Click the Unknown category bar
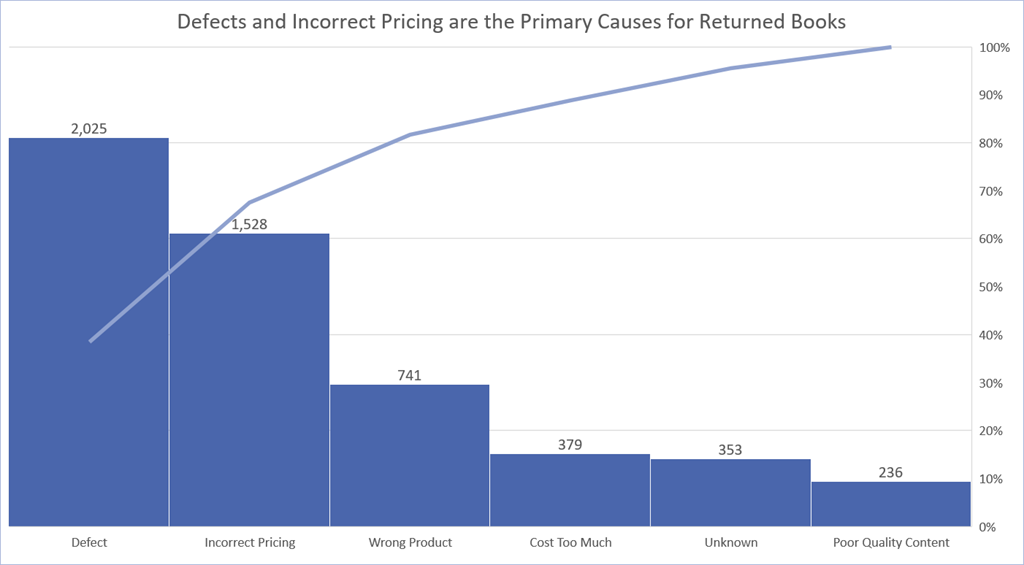 coord(730,493)
